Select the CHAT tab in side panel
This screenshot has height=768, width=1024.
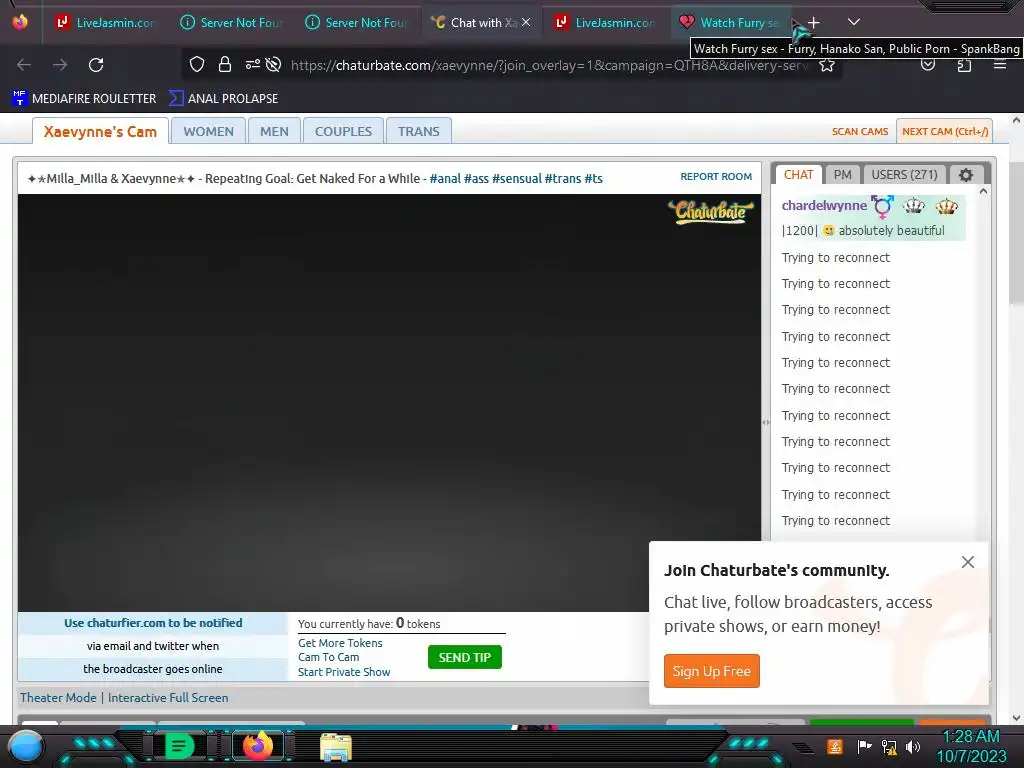tap(798, 174)
